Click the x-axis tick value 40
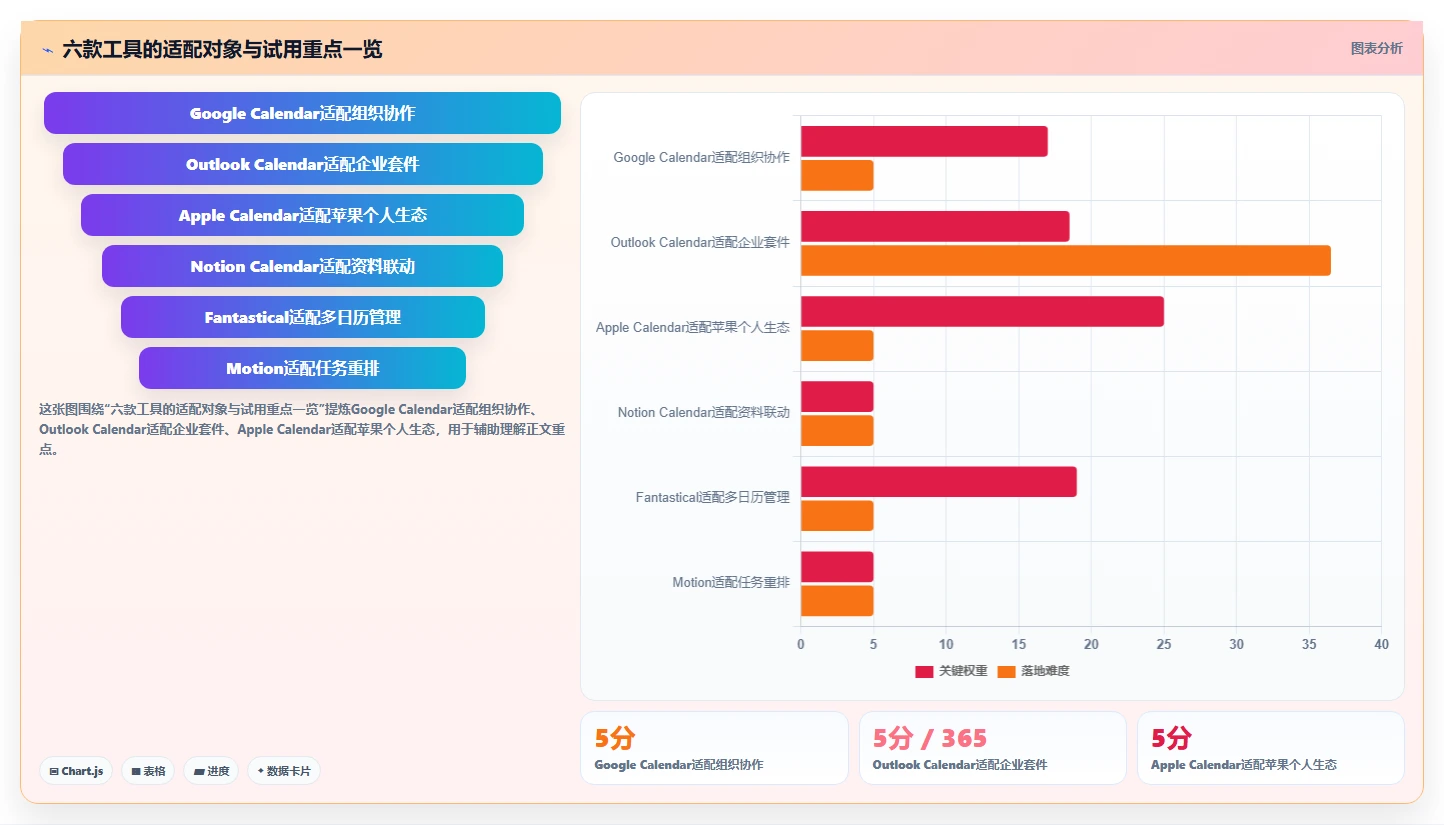Viewport: 1444px width, 825px height. coord(1381,644)
